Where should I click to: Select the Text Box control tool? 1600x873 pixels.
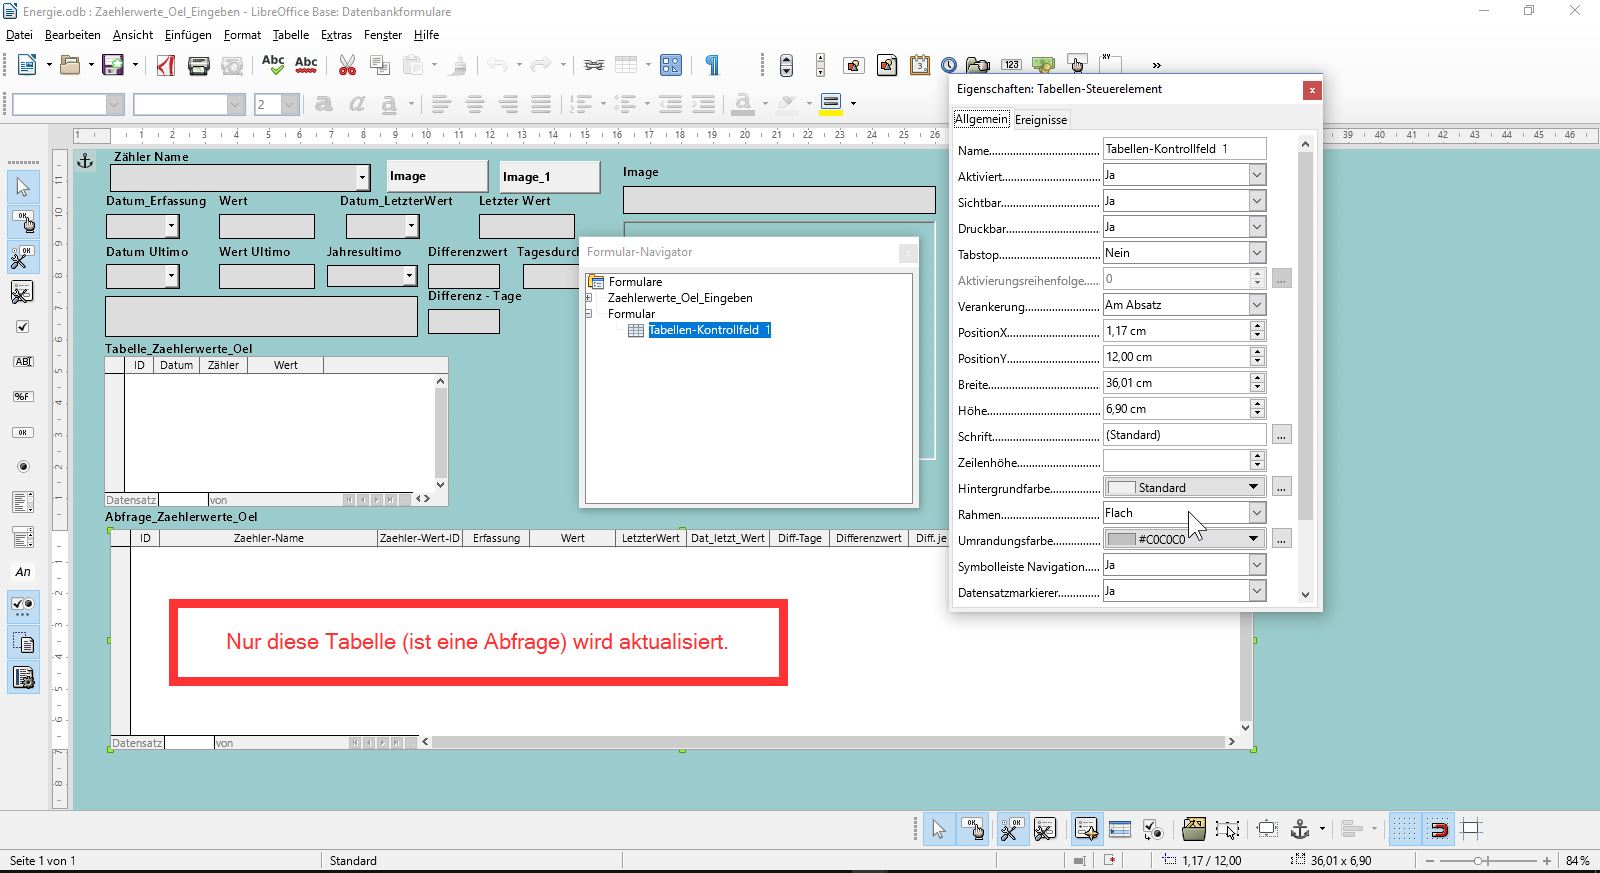(23, 362)
